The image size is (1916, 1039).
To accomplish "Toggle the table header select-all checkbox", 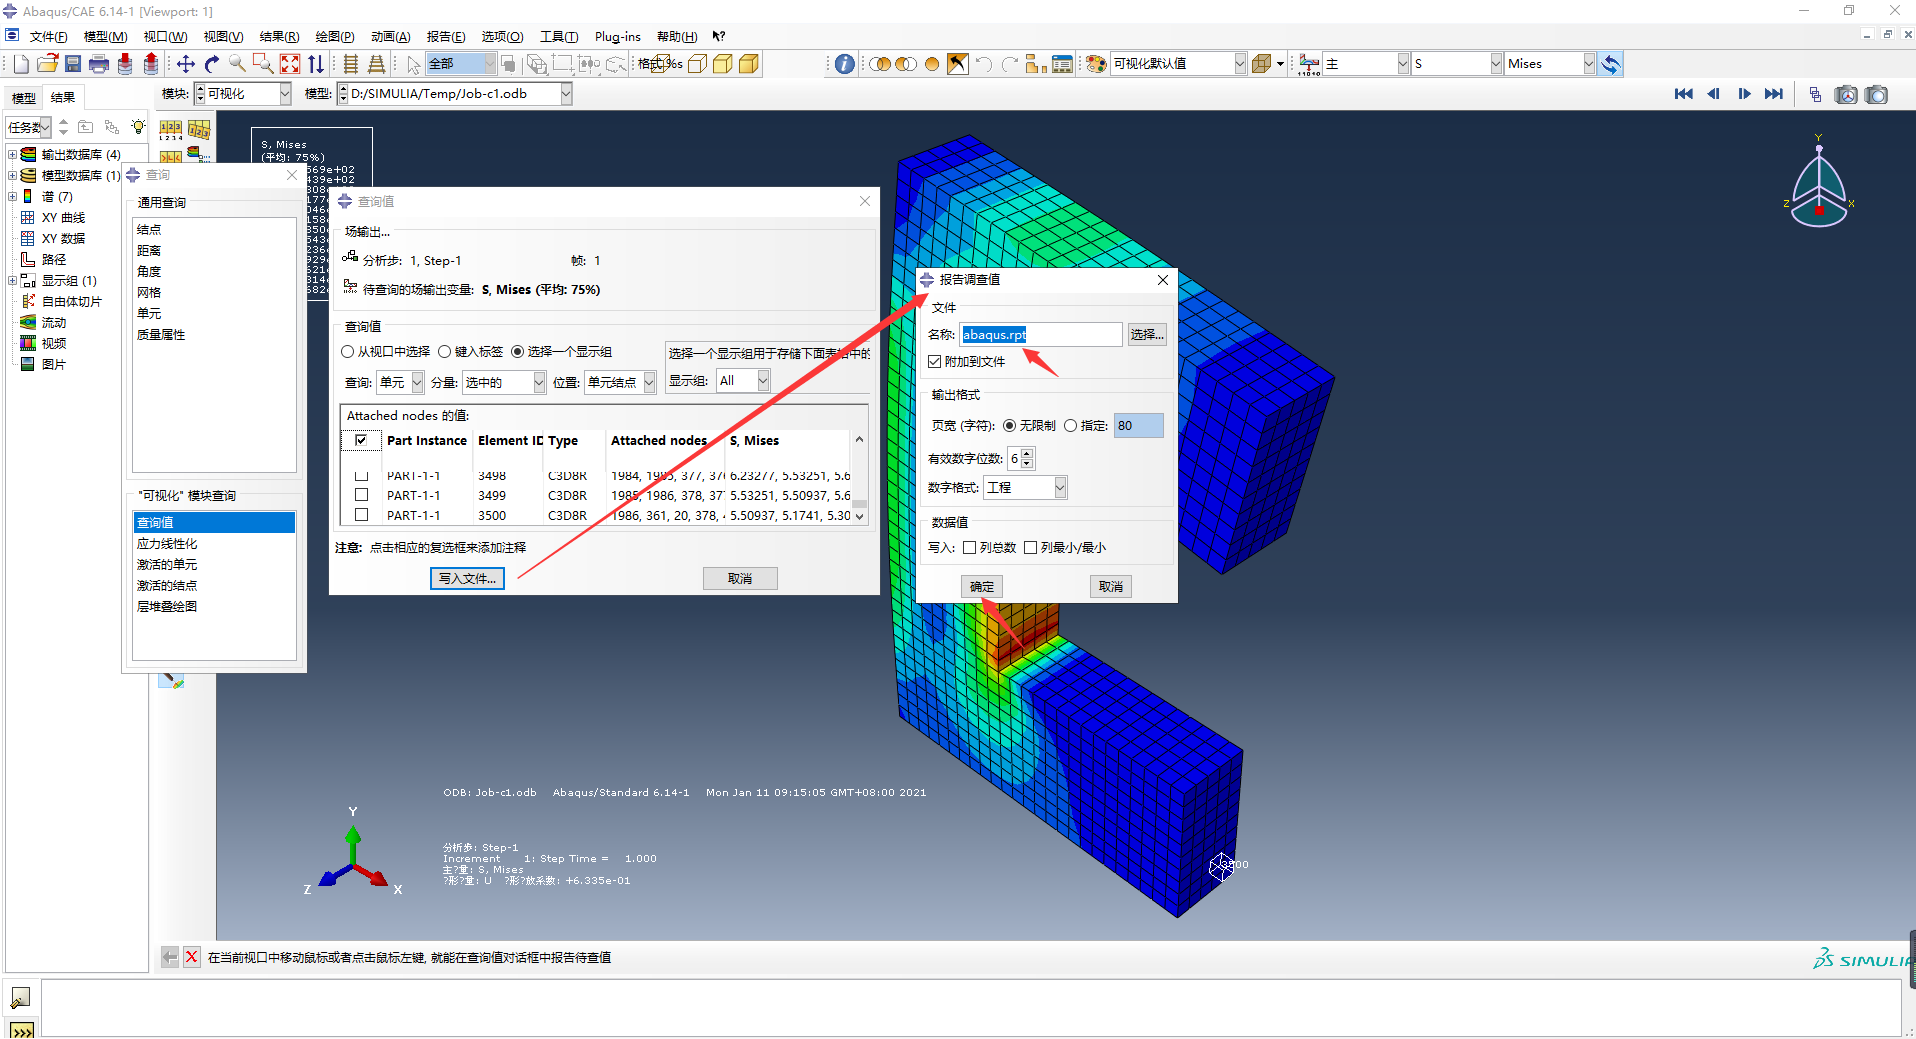I will click(x=361, y=440).
